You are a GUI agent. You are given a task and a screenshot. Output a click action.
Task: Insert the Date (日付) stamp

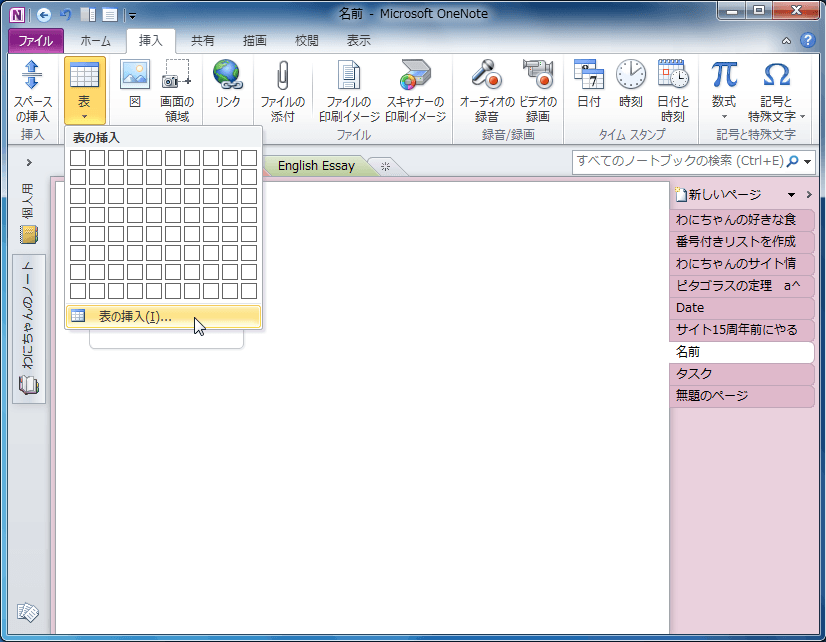tap(588, 83)
